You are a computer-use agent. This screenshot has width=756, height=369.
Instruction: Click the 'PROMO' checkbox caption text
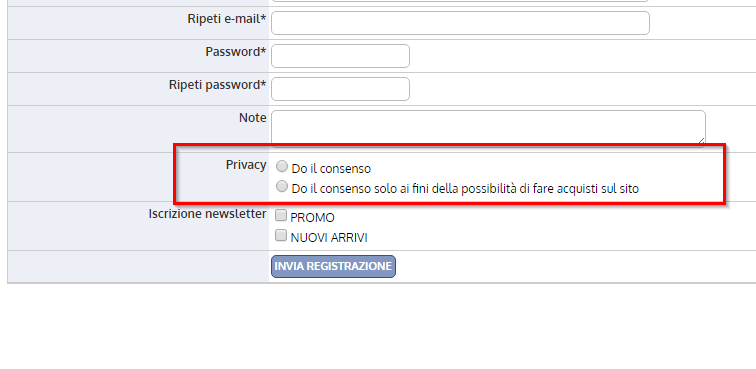coord(312,218)
